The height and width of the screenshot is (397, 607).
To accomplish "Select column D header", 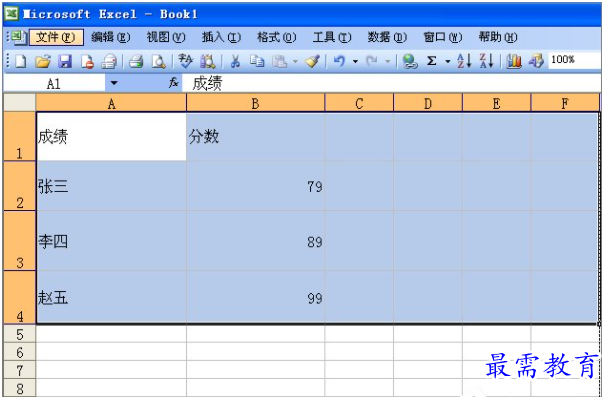I will 428,103.
